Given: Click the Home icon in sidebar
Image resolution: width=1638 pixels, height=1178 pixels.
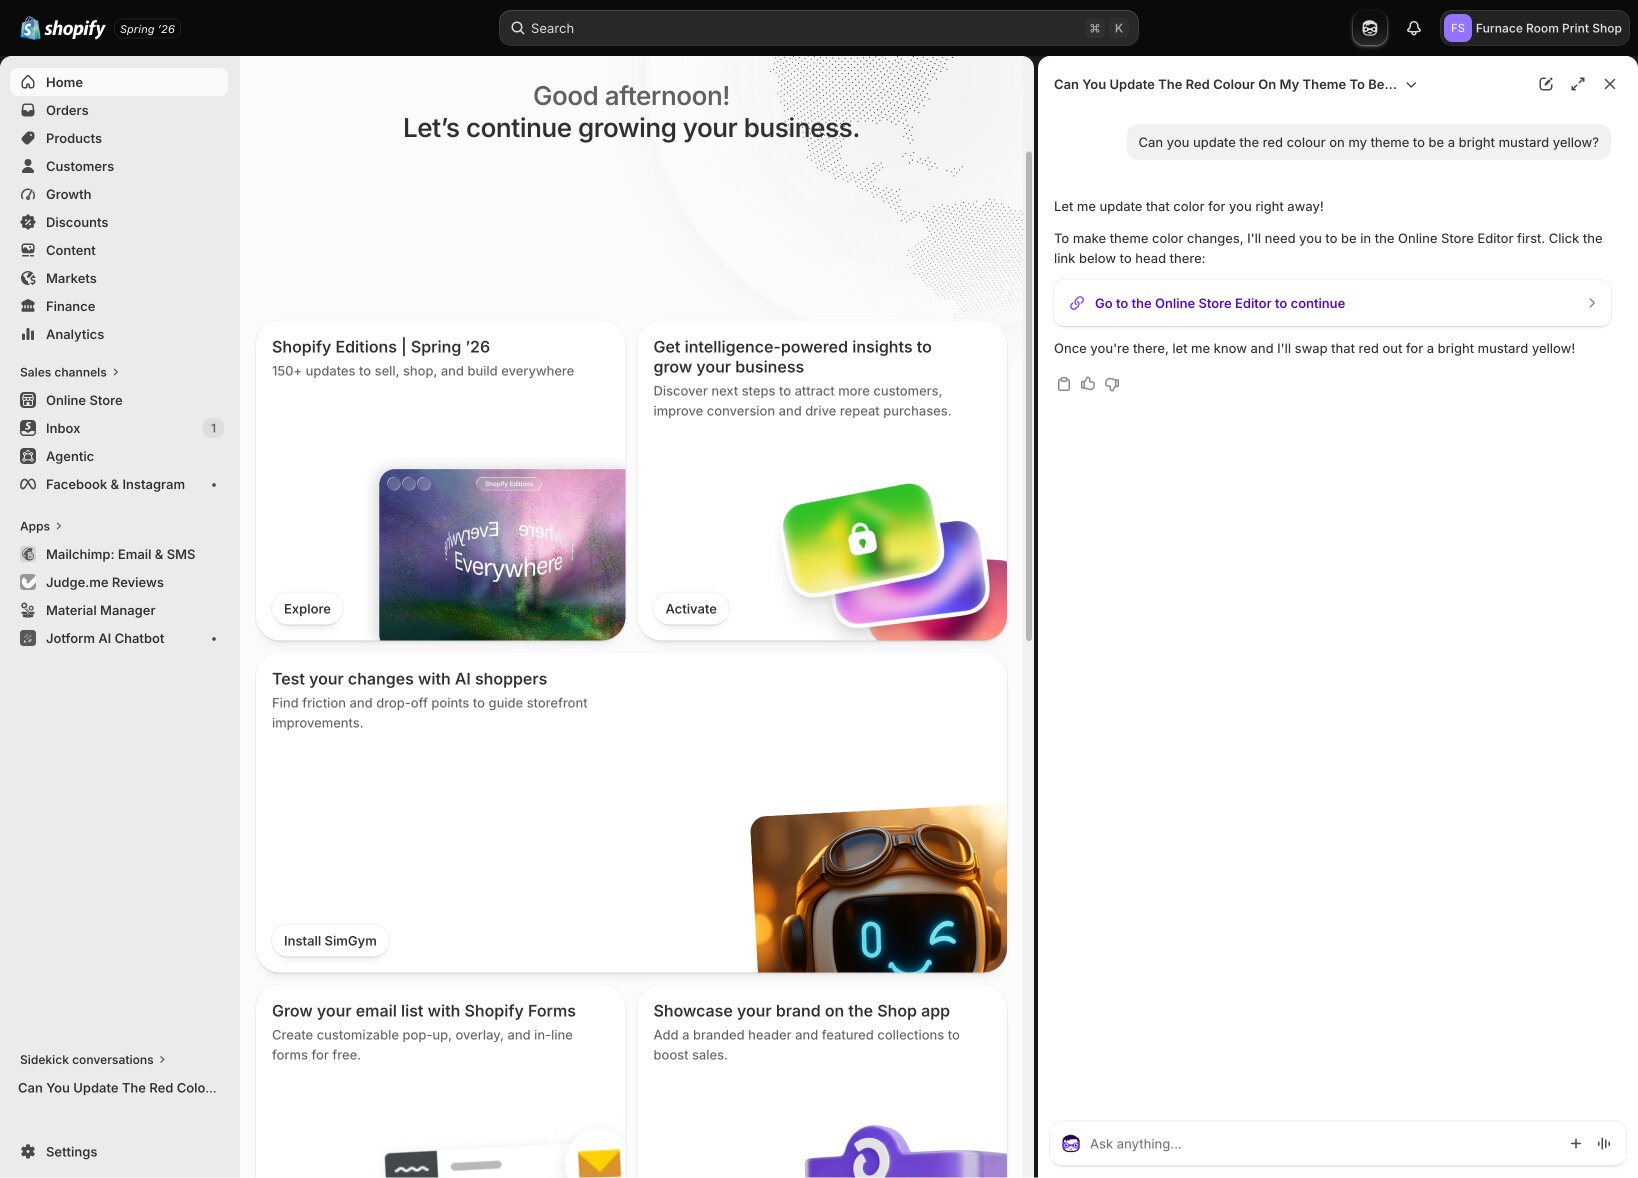Looking at the screenshot, I should pyautogui.click(x=28, y=82).
